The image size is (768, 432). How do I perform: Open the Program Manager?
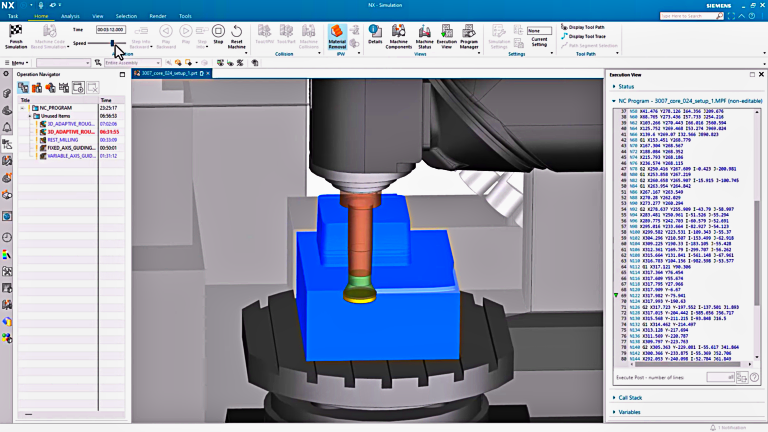coord(469,36)
